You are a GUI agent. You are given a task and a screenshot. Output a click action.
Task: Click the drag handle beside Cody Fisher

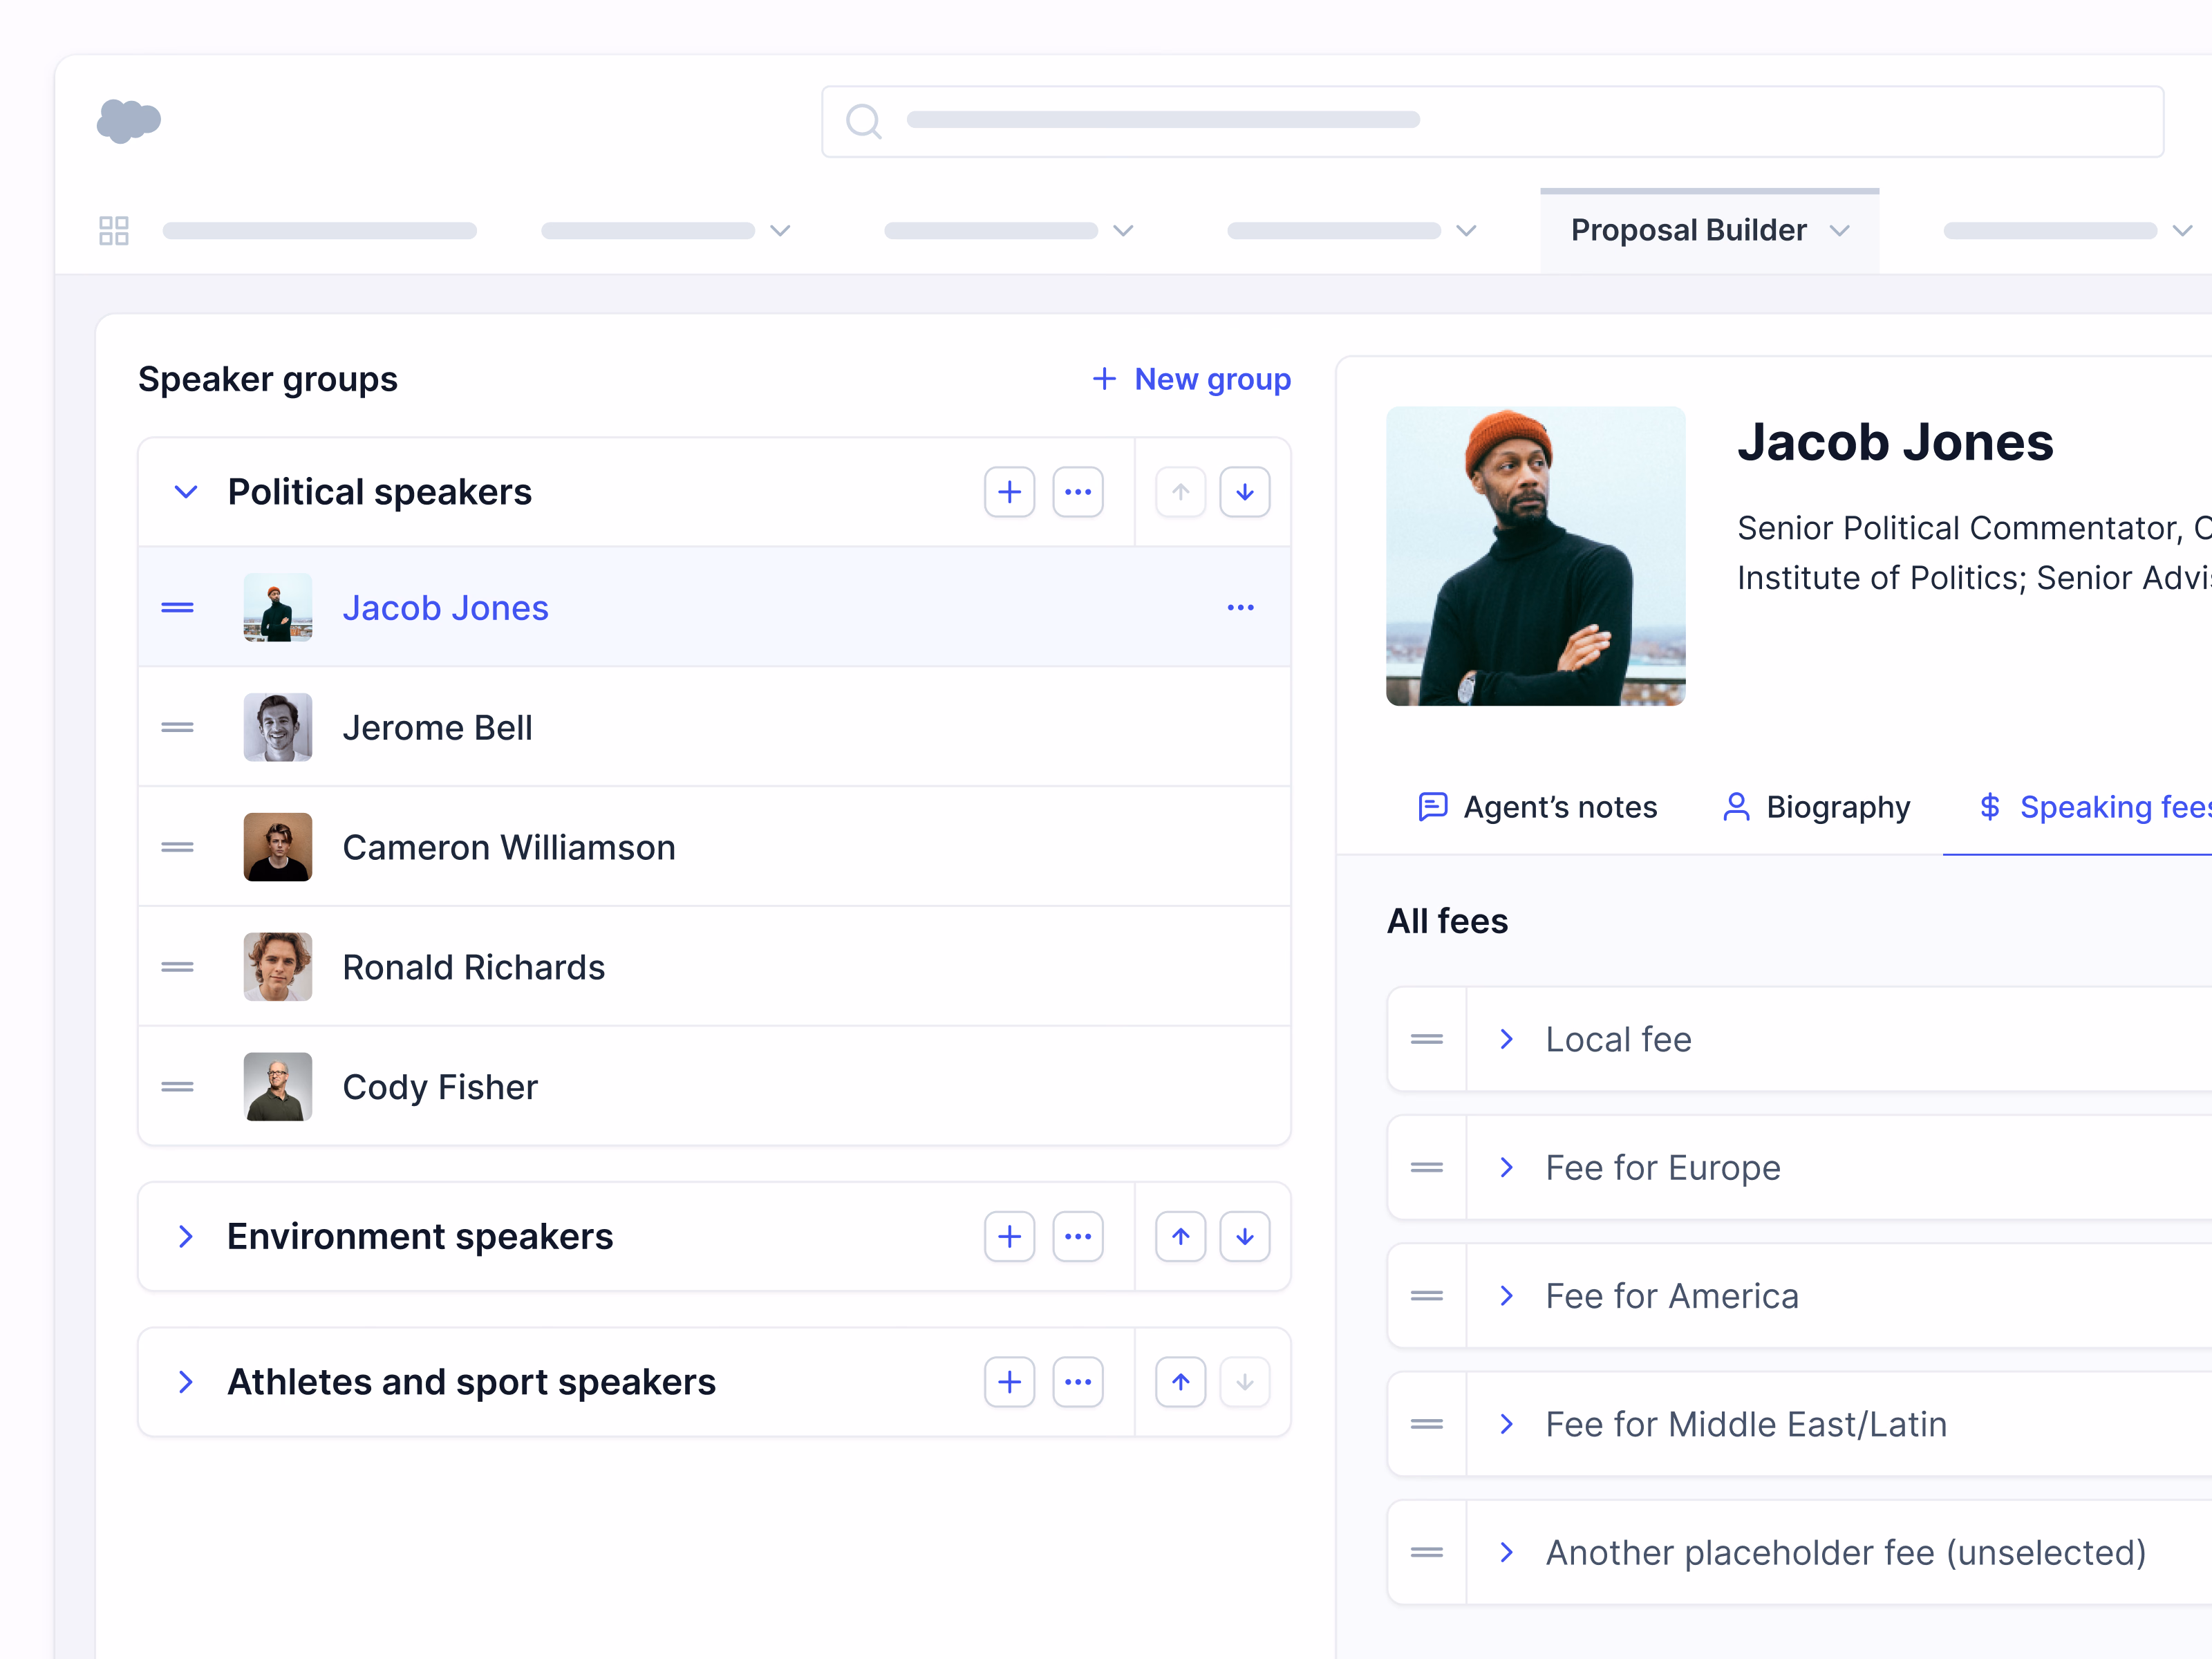pos(177,1087)
